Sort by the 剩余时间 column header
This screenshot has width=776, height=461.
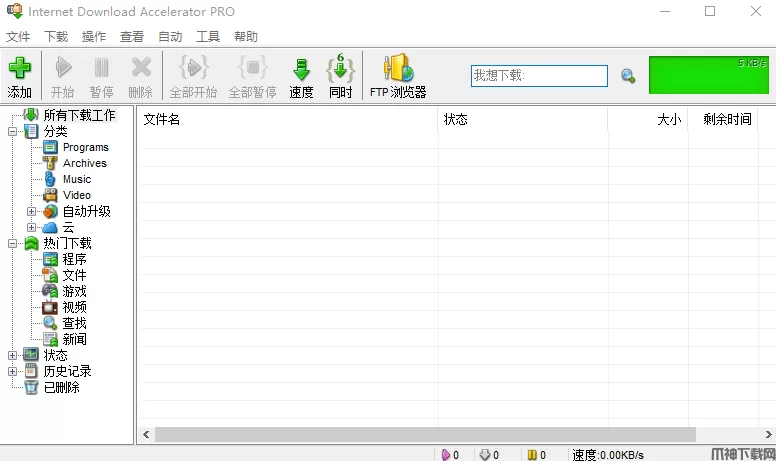pyautogui.click(x=727, y=119)
